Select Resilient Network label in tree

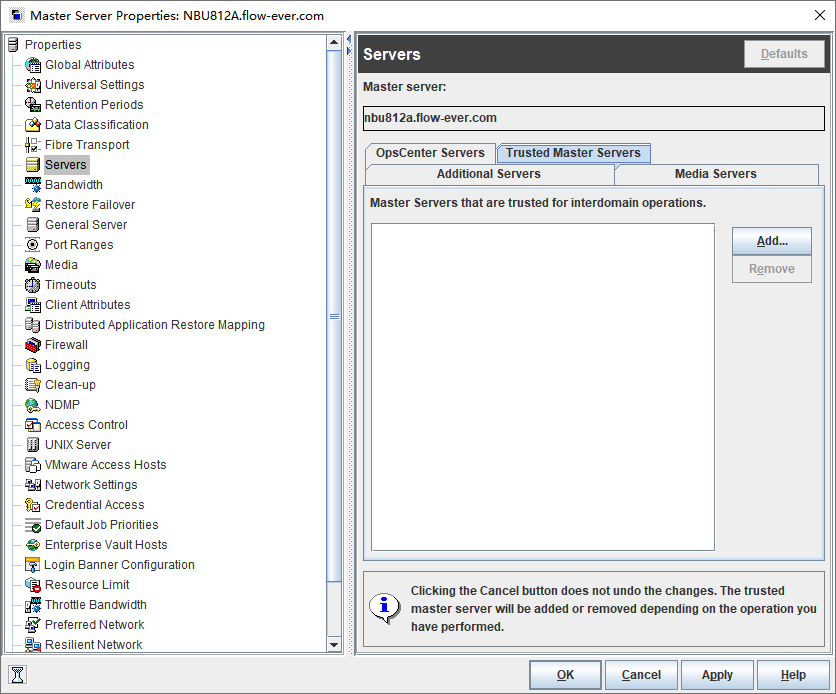pos(93,644)
